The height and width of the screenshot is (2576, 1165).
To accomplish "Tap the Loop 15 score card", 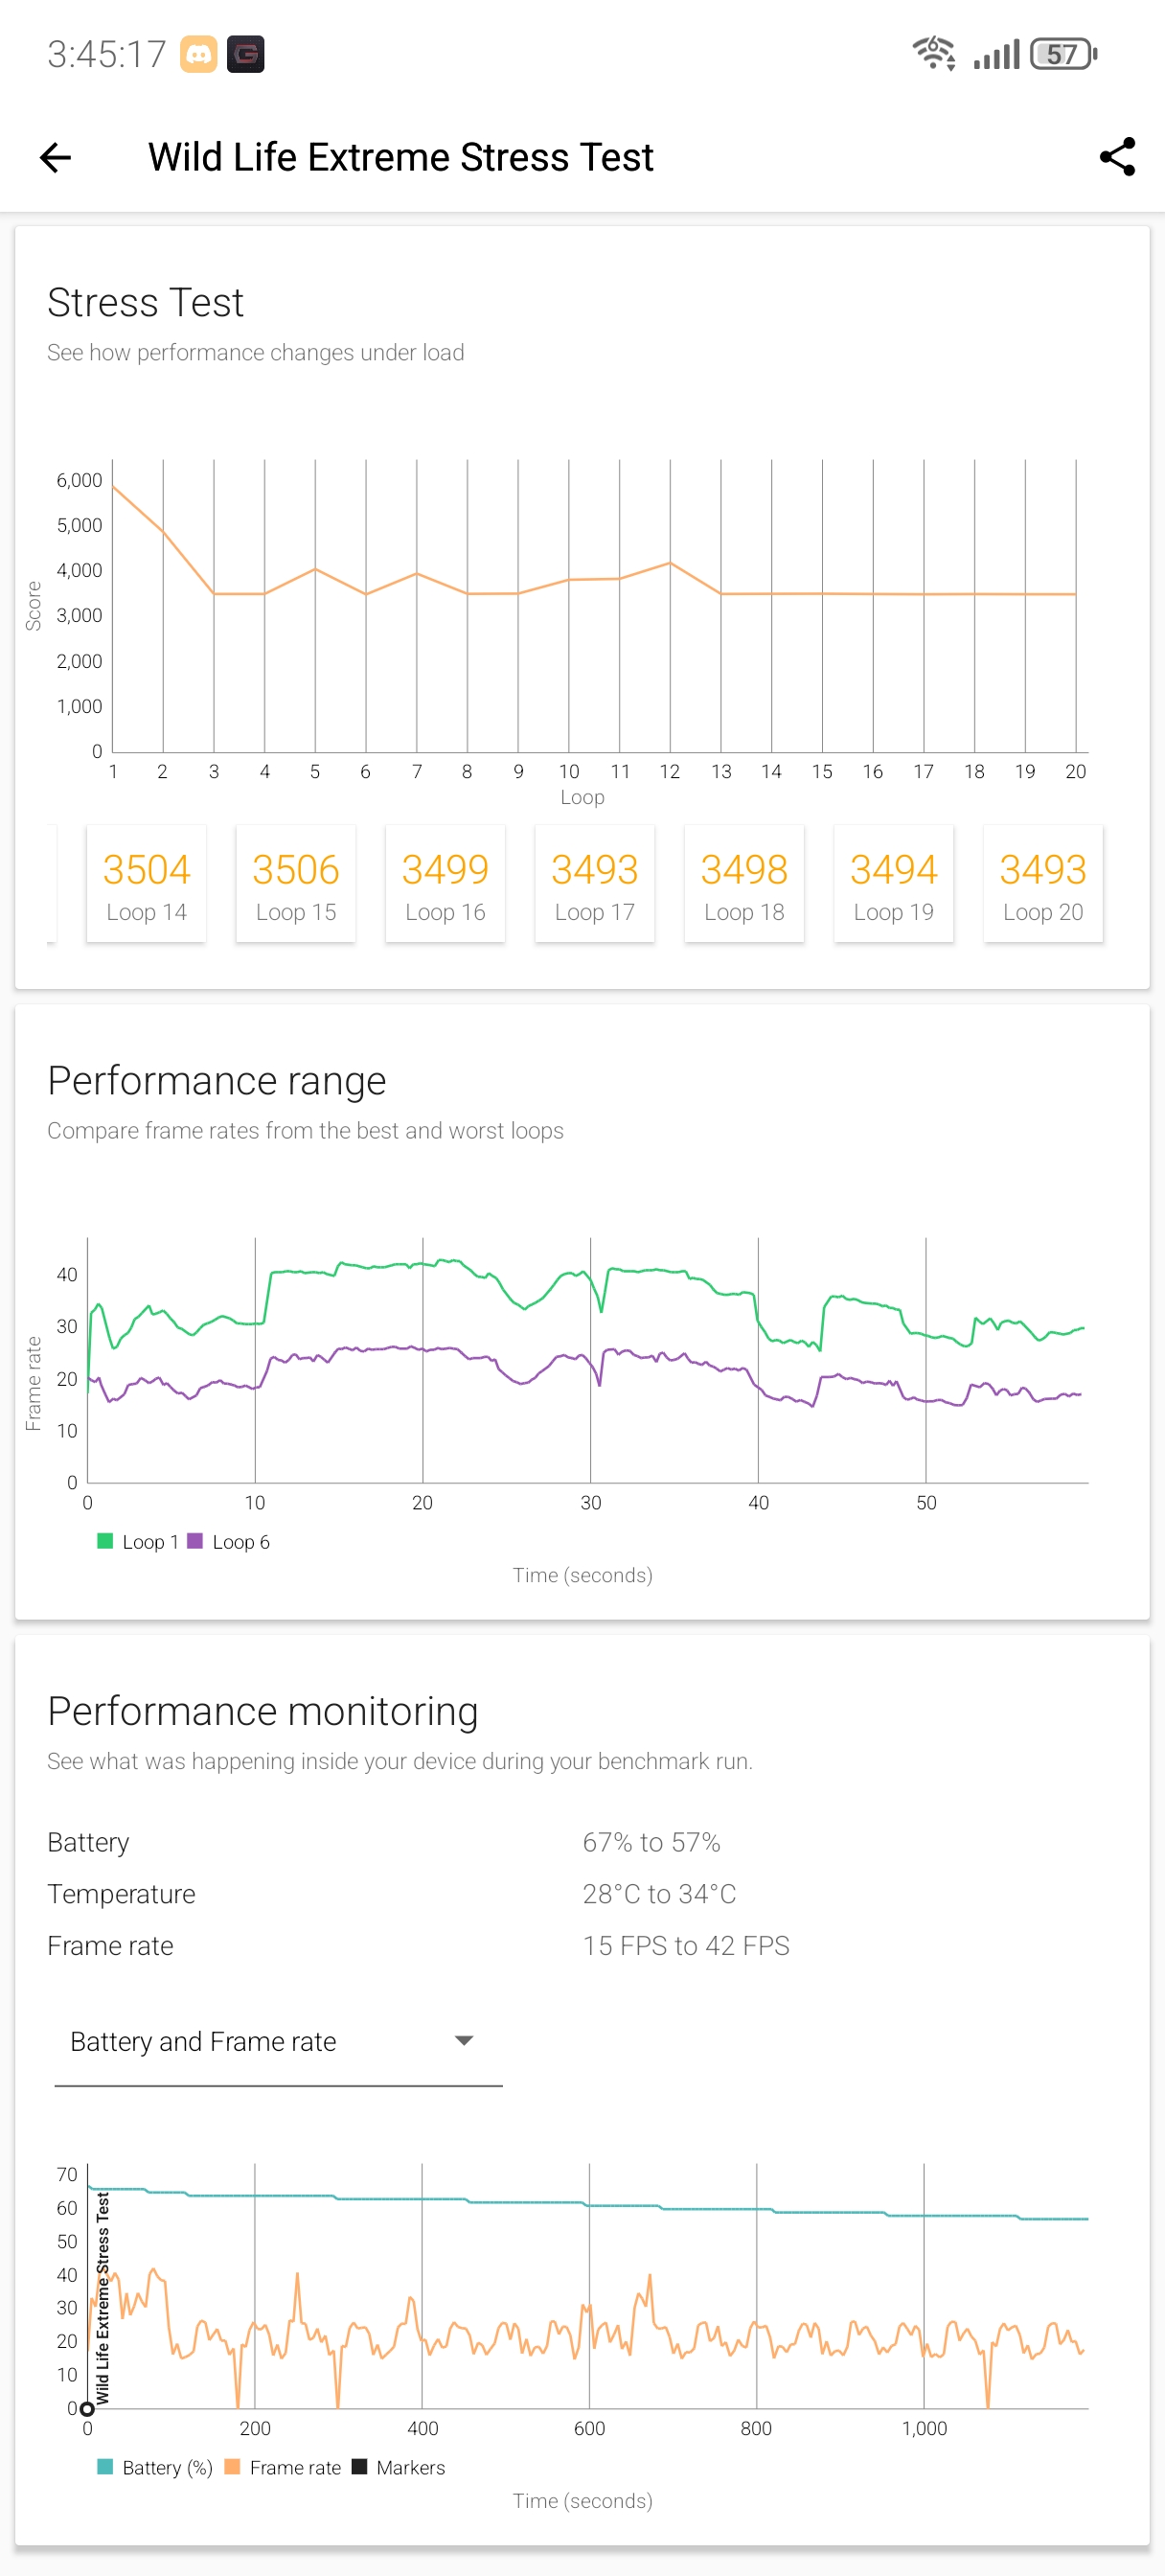I will (x=295, y=884).
